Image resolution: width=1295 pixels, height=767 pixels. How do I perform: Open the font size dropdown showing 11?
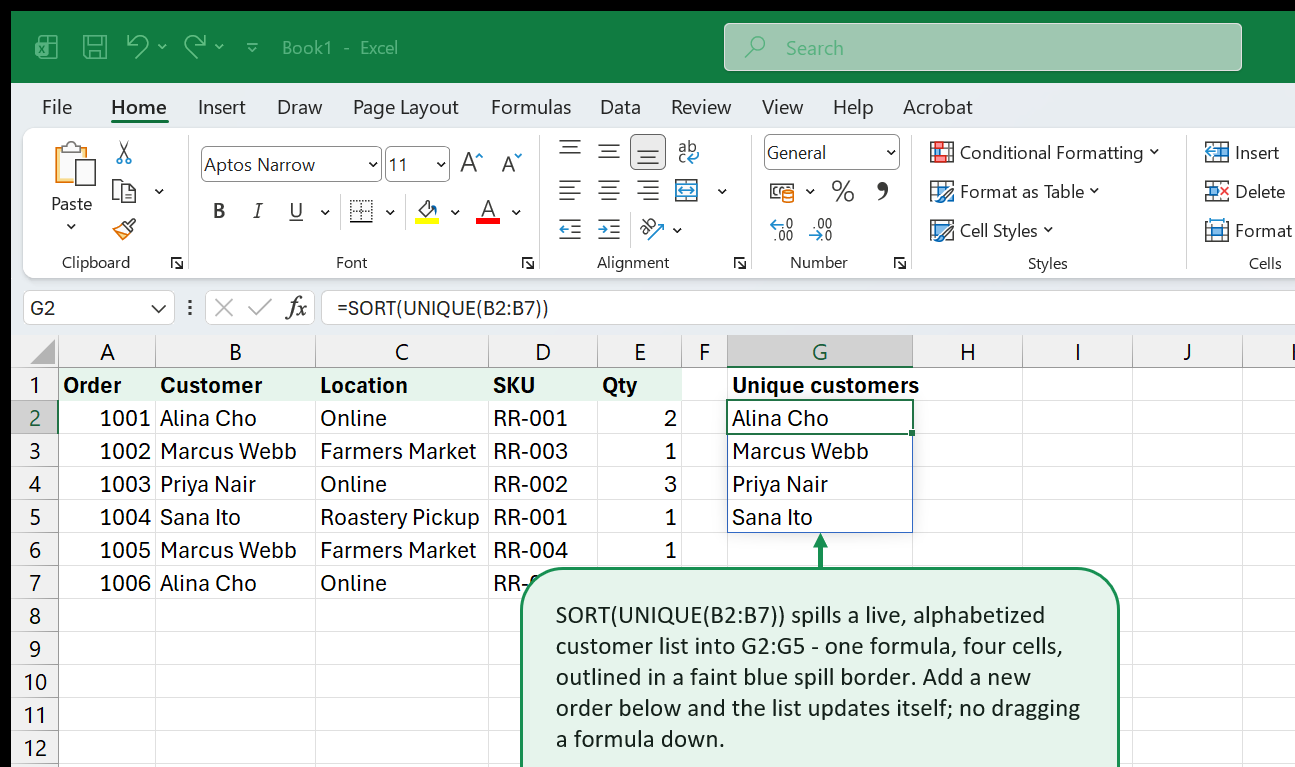pyautogui.click(x=441, y=165)
